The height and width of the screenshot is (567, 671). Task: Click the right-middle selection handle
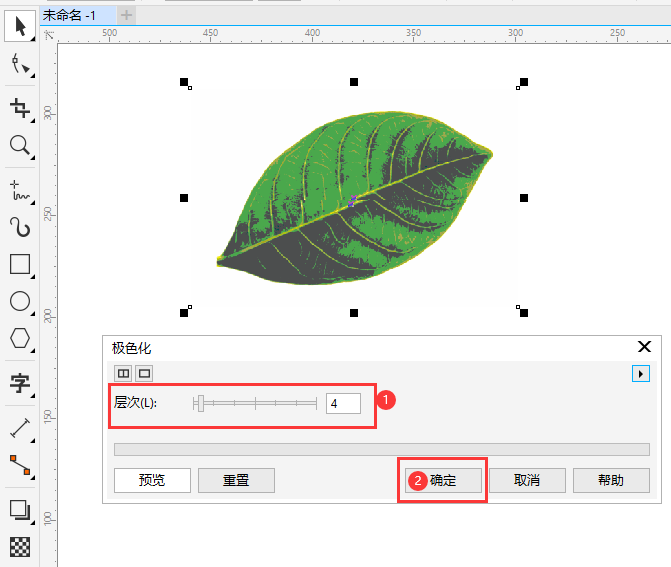coord(524,198)
